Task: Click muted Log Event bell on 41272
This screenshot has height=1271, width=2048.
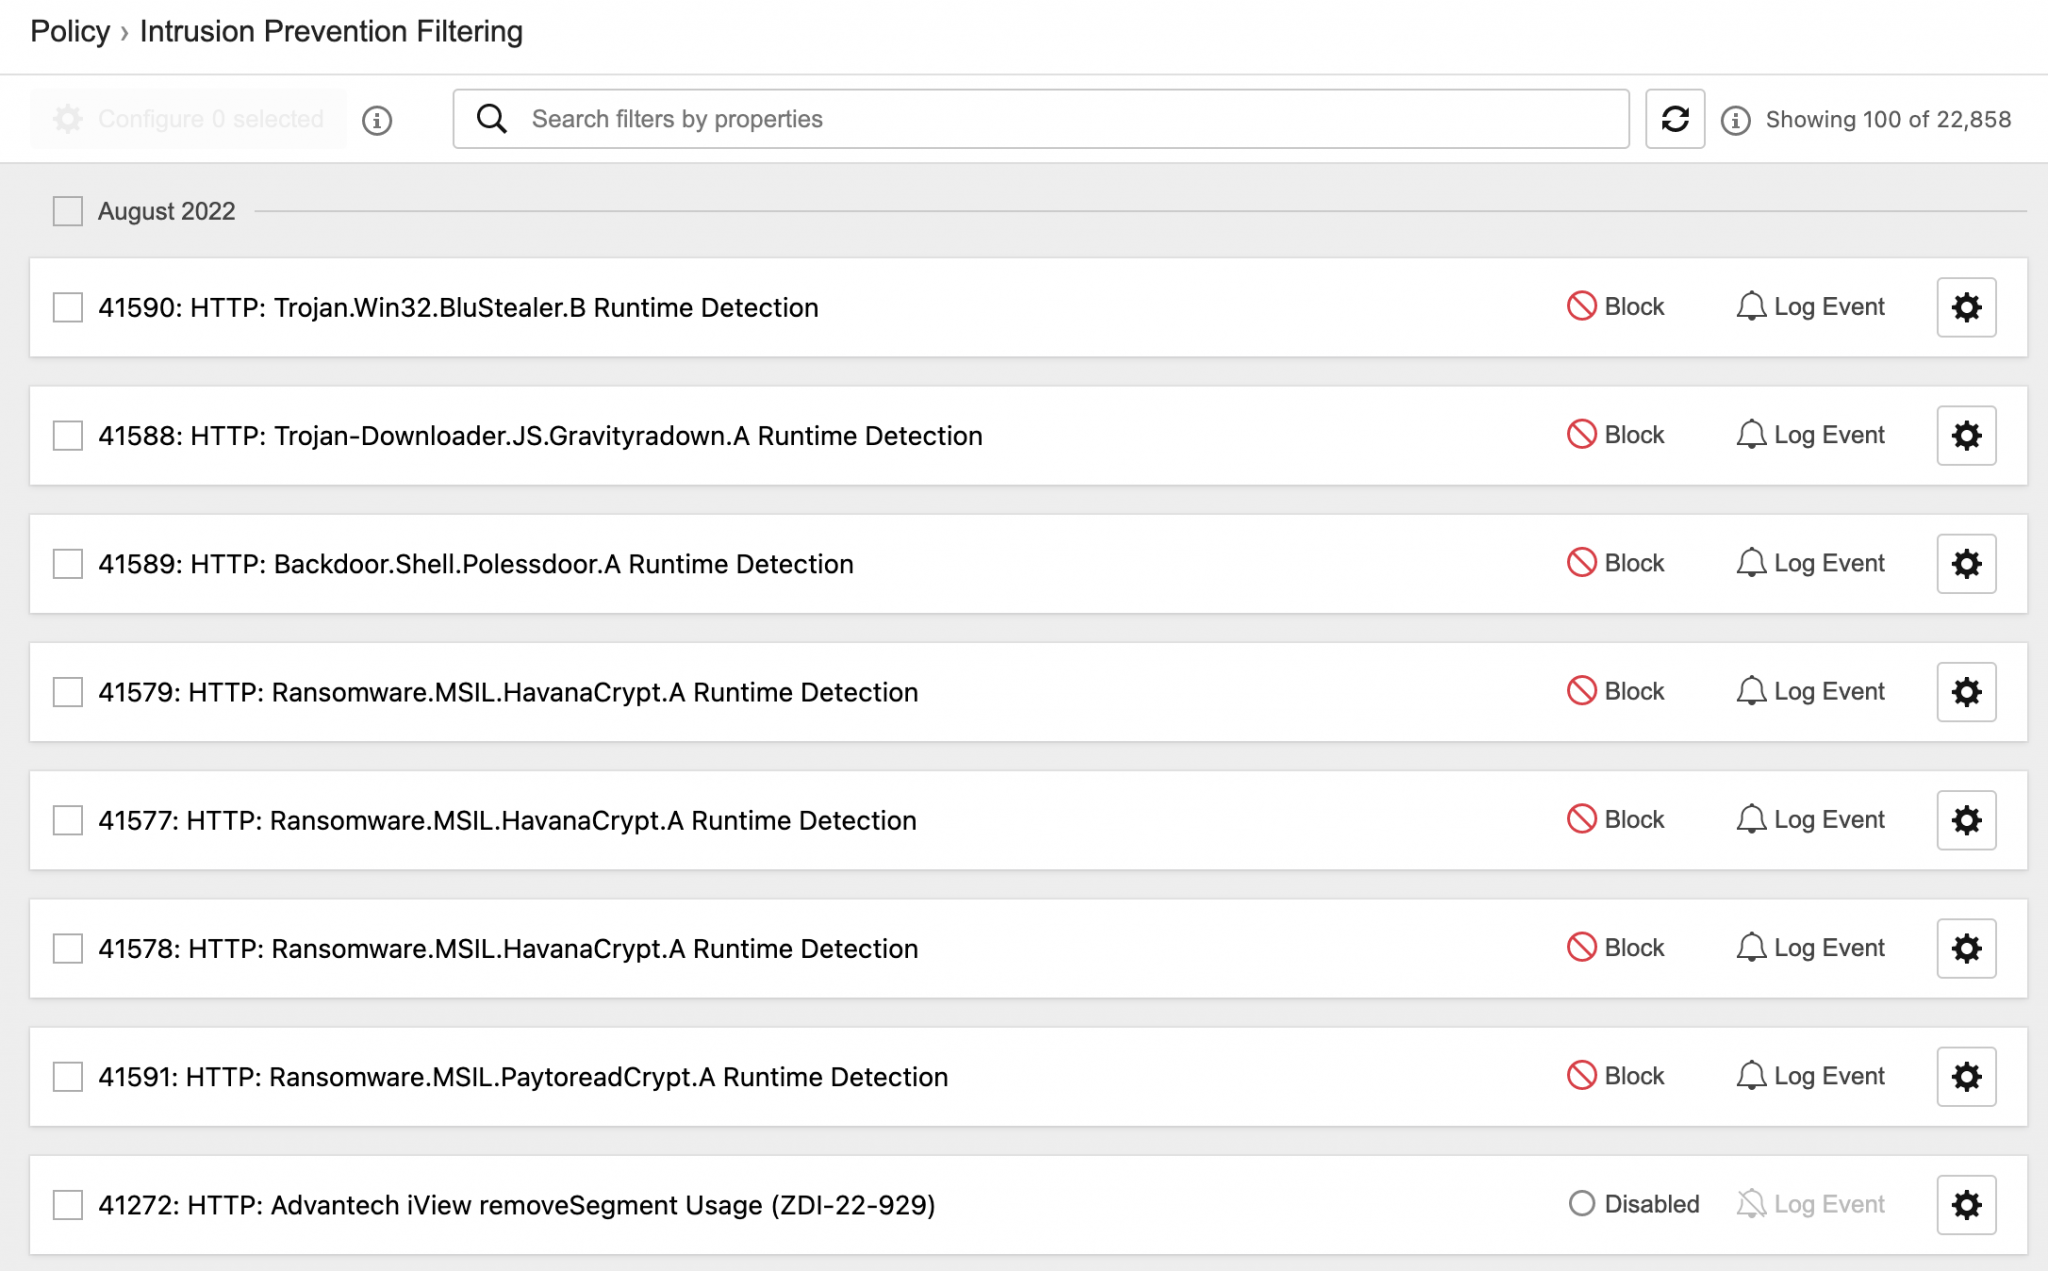Action: pyautogui.click(x=1750, y=1203)
